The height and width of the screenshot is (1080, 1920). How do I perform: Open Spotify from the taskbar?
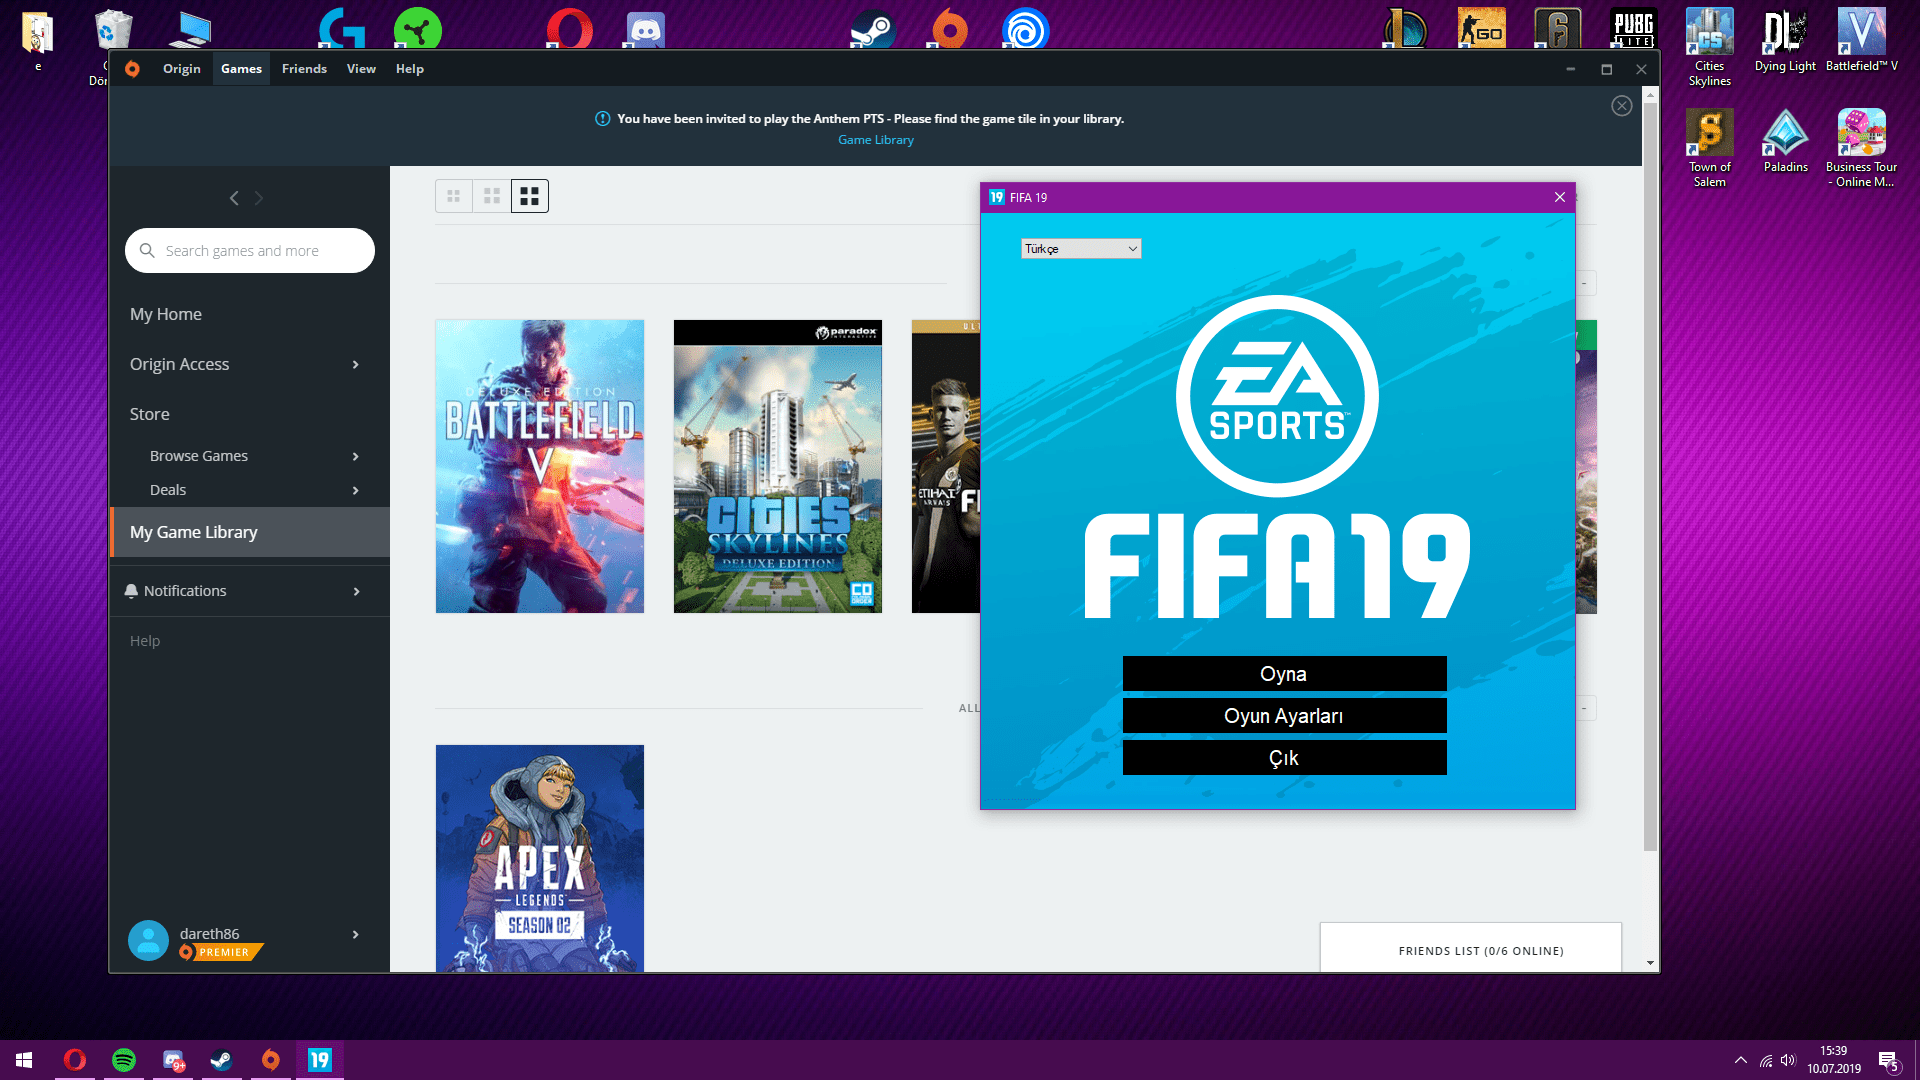pos(124,1060)
